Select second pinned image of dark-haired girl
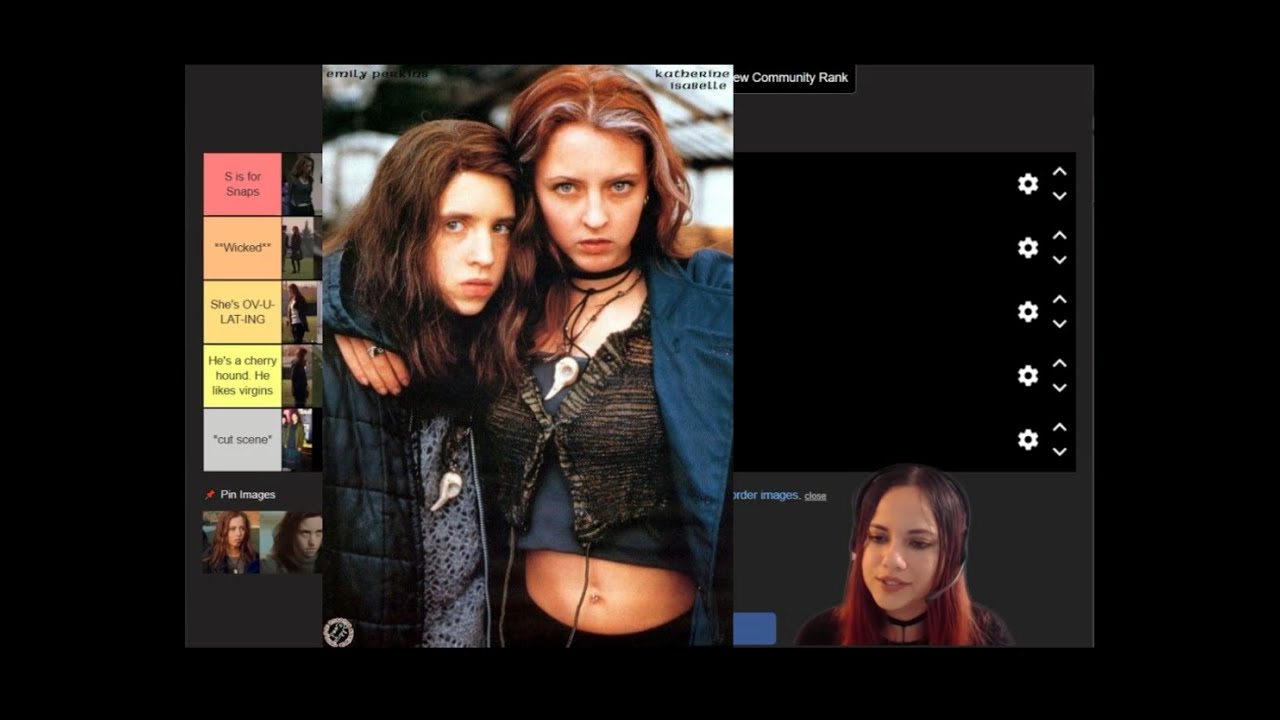The height and width of the screenshot is (720, 1280). click(291, 542)
